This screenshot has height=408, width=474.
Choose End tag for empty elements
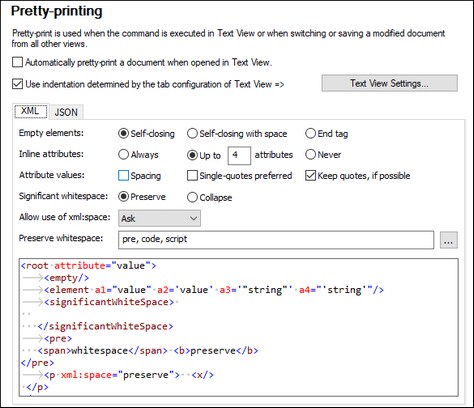click(x=310, y=134)
